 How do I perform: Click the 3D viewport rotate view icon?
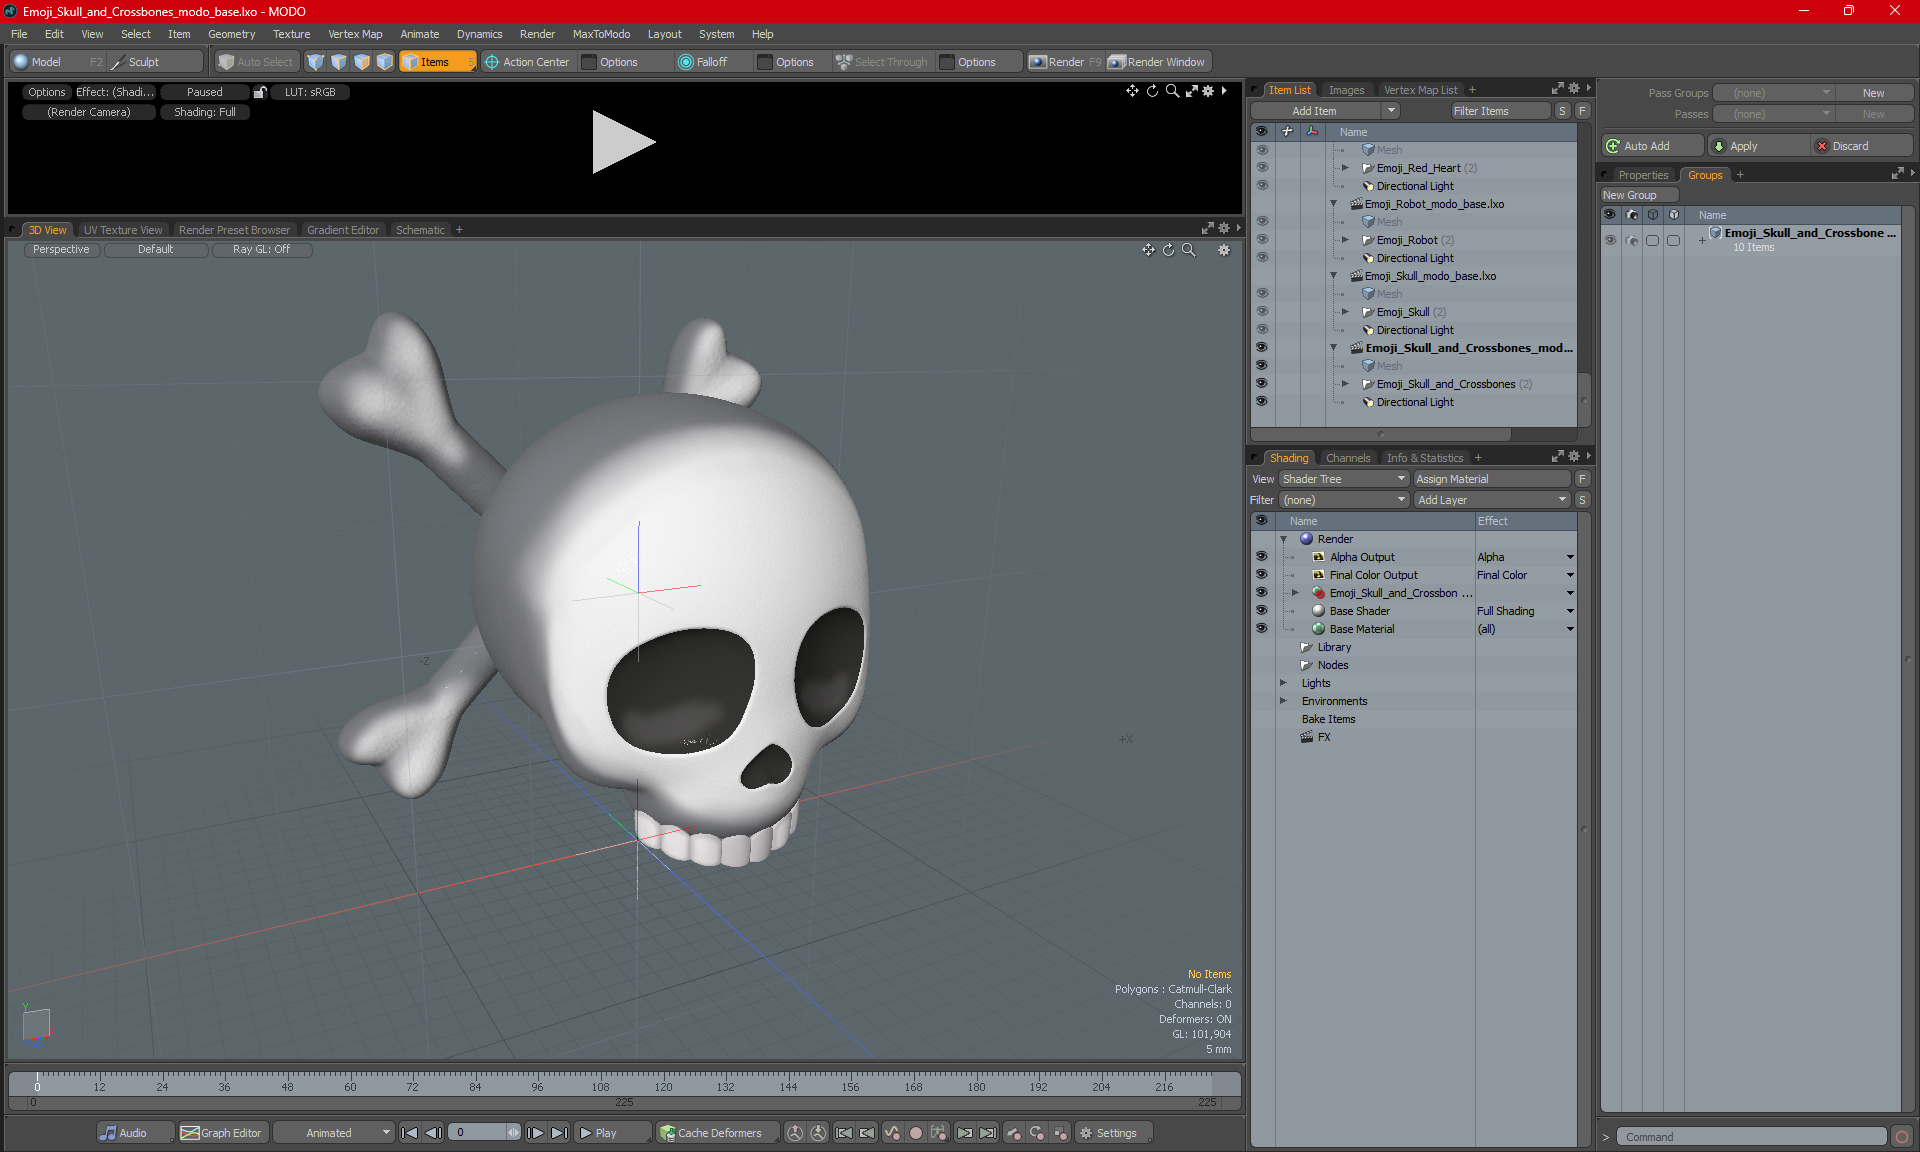click(x=1168, y=250)
